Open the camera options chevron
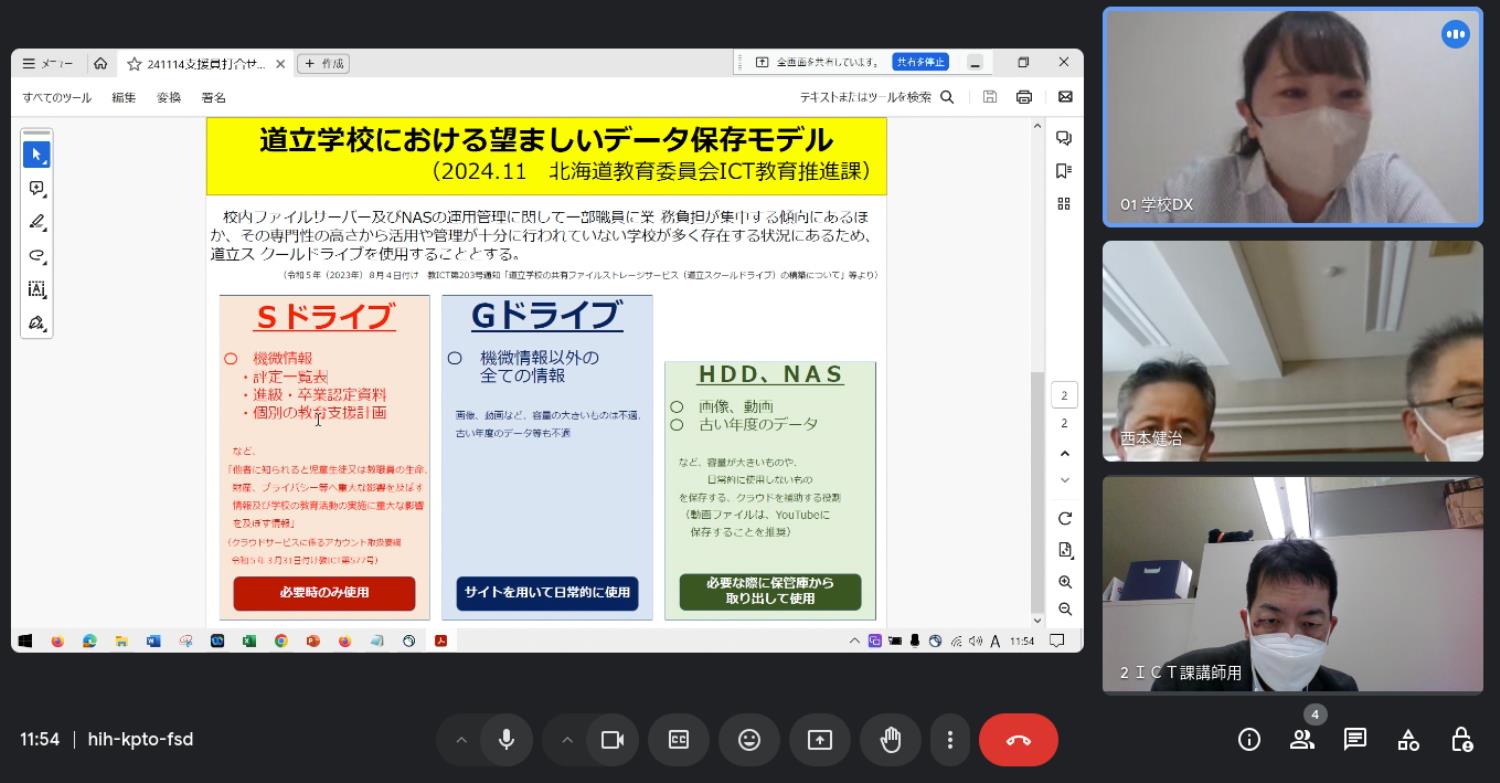The image size is (1500, 783). pos(566,740)
